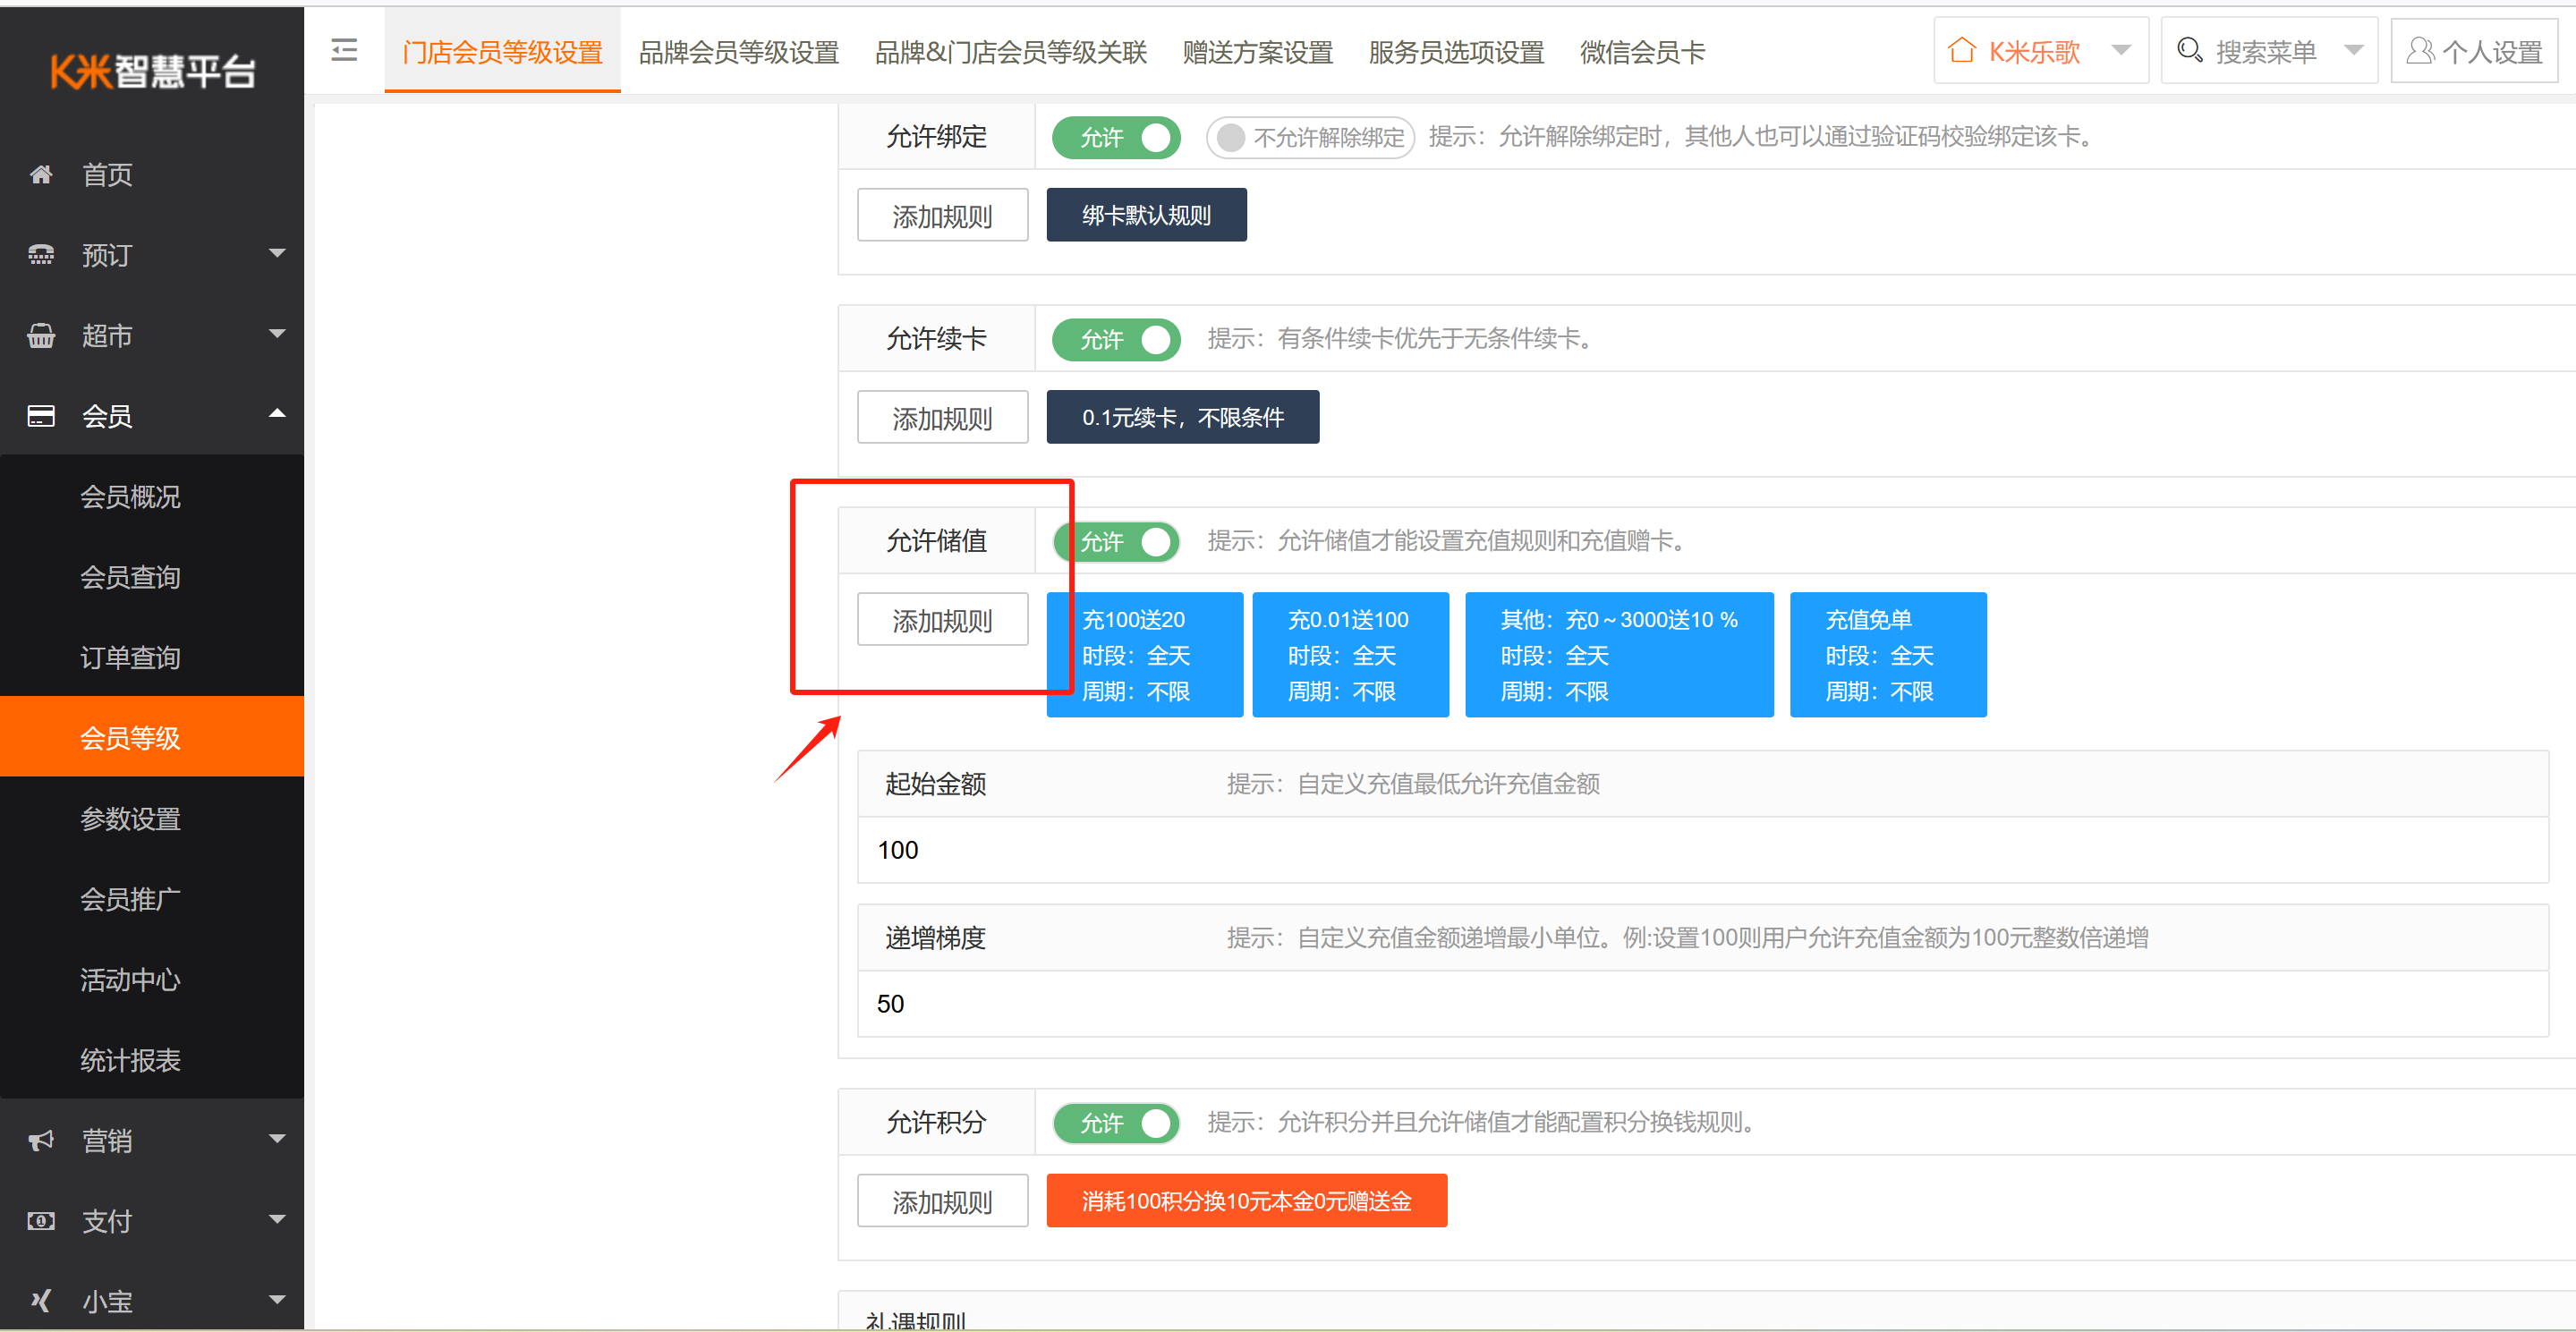Expand the 营销 sidebar menu

point(277,1139)
